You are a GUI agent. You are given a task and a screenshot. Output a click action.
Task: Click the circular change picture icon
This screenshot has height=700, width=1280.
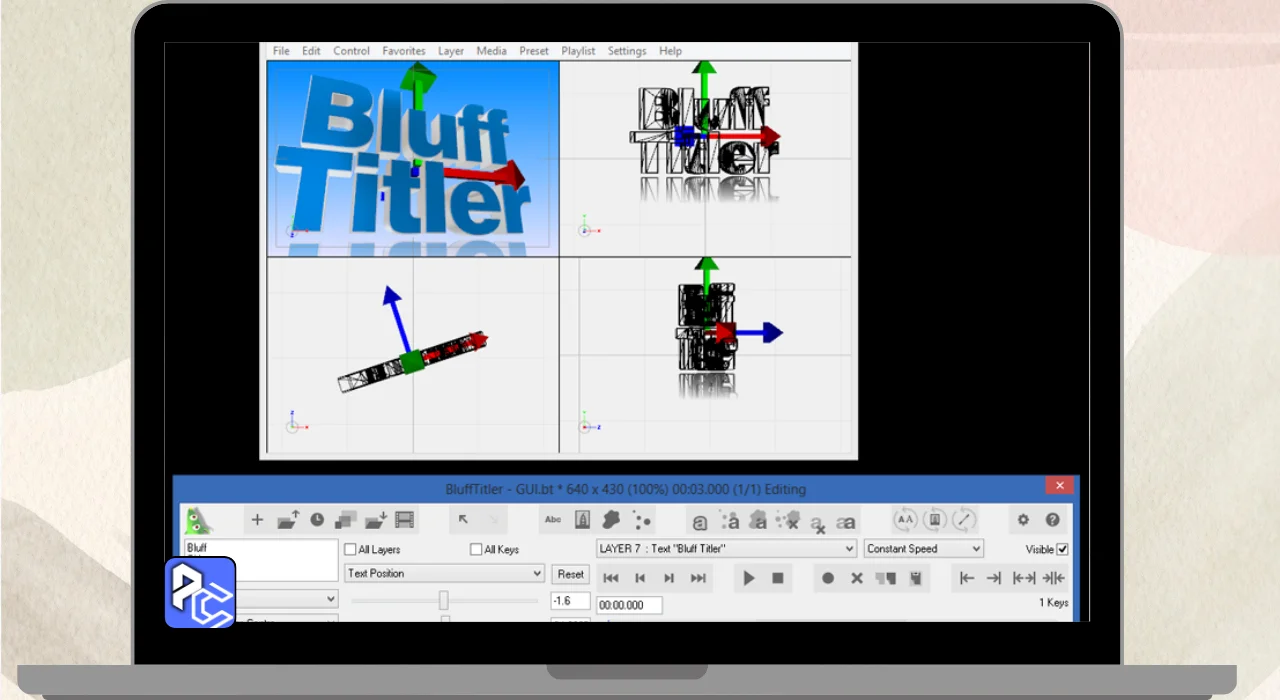(935, 520)
